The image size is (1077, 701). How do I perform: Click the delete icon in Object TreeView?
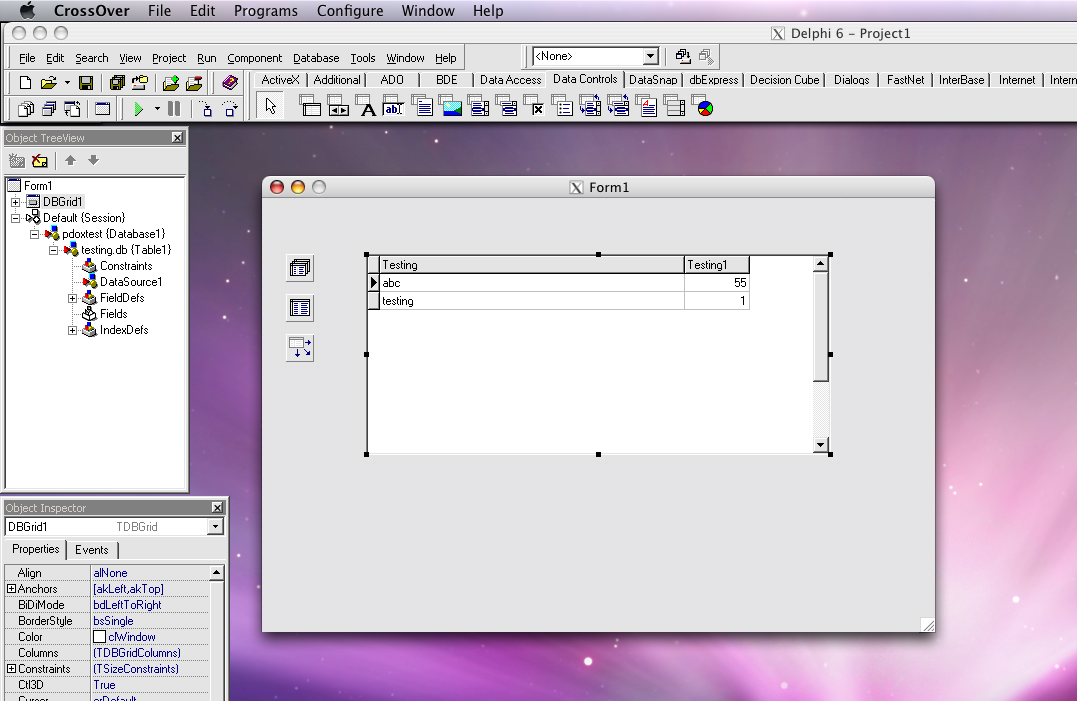point(40,161)
